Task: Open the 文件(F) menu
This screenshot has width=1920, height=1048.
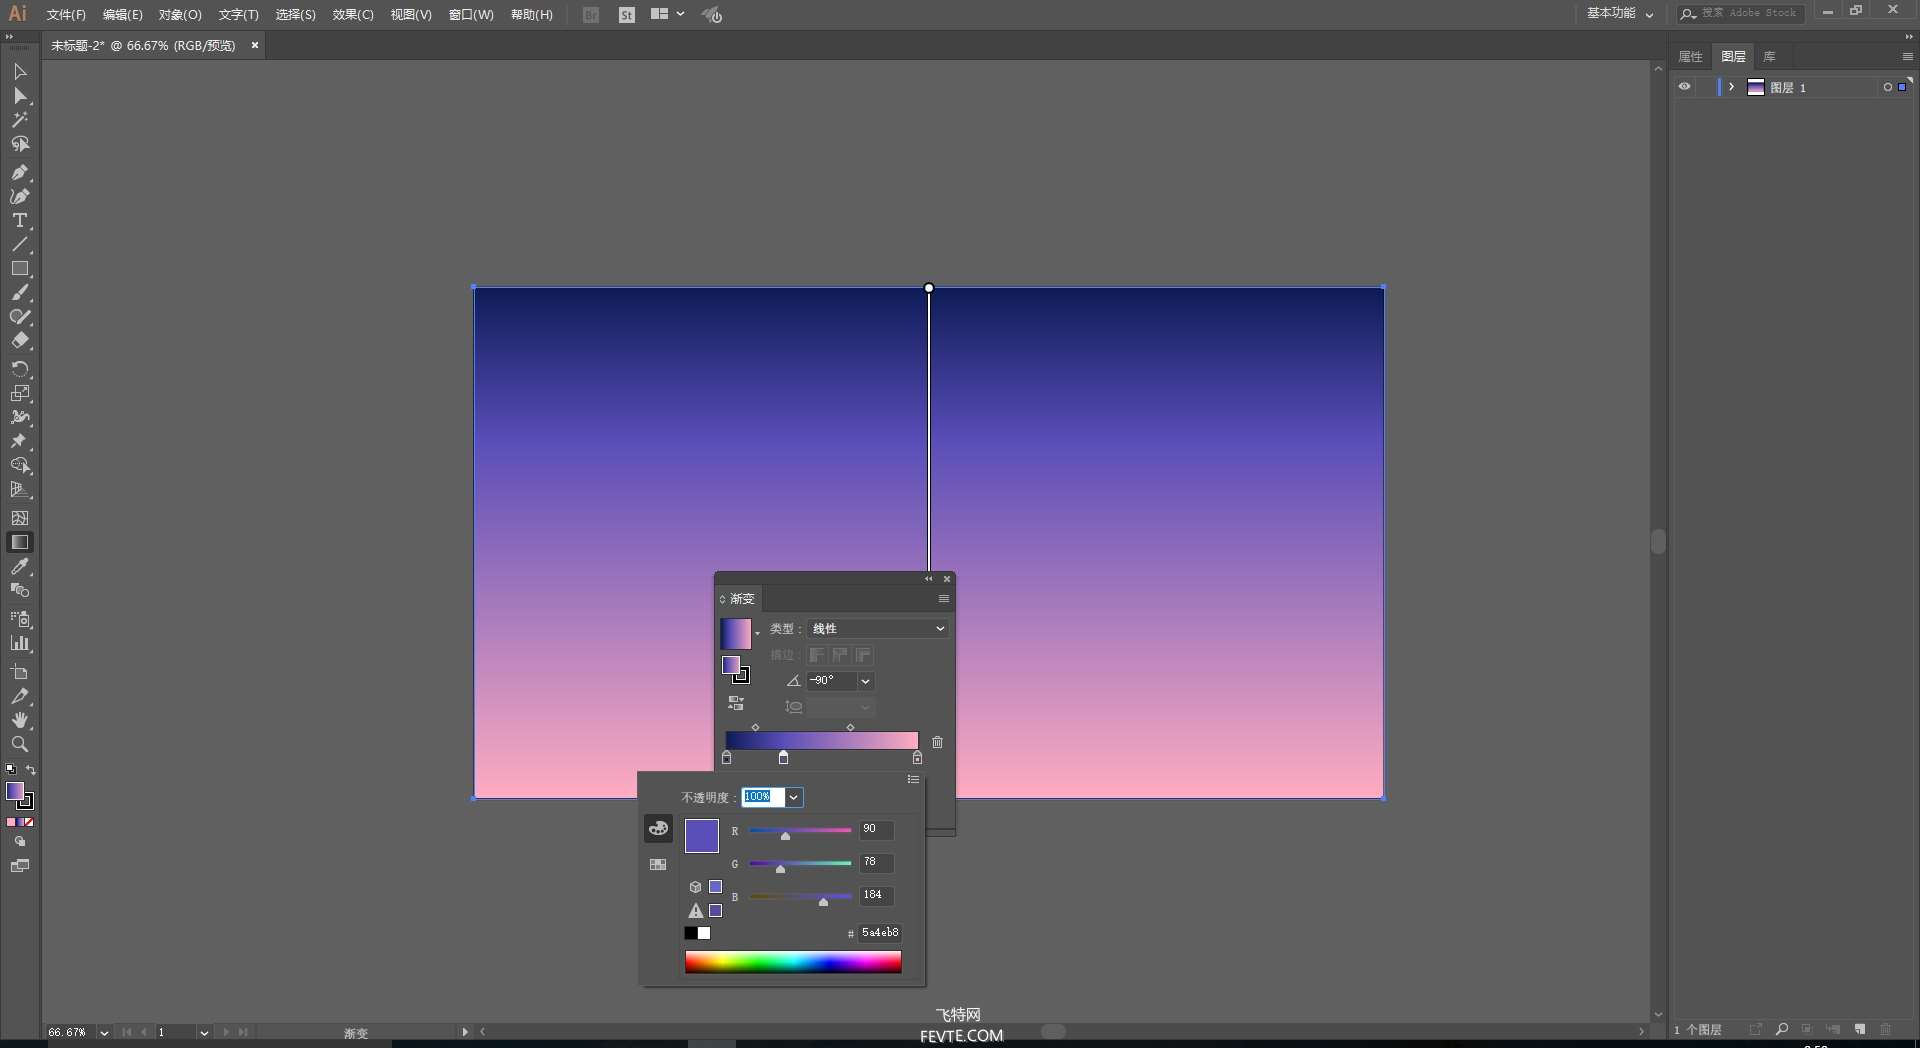Action: (x=66, y=15)
